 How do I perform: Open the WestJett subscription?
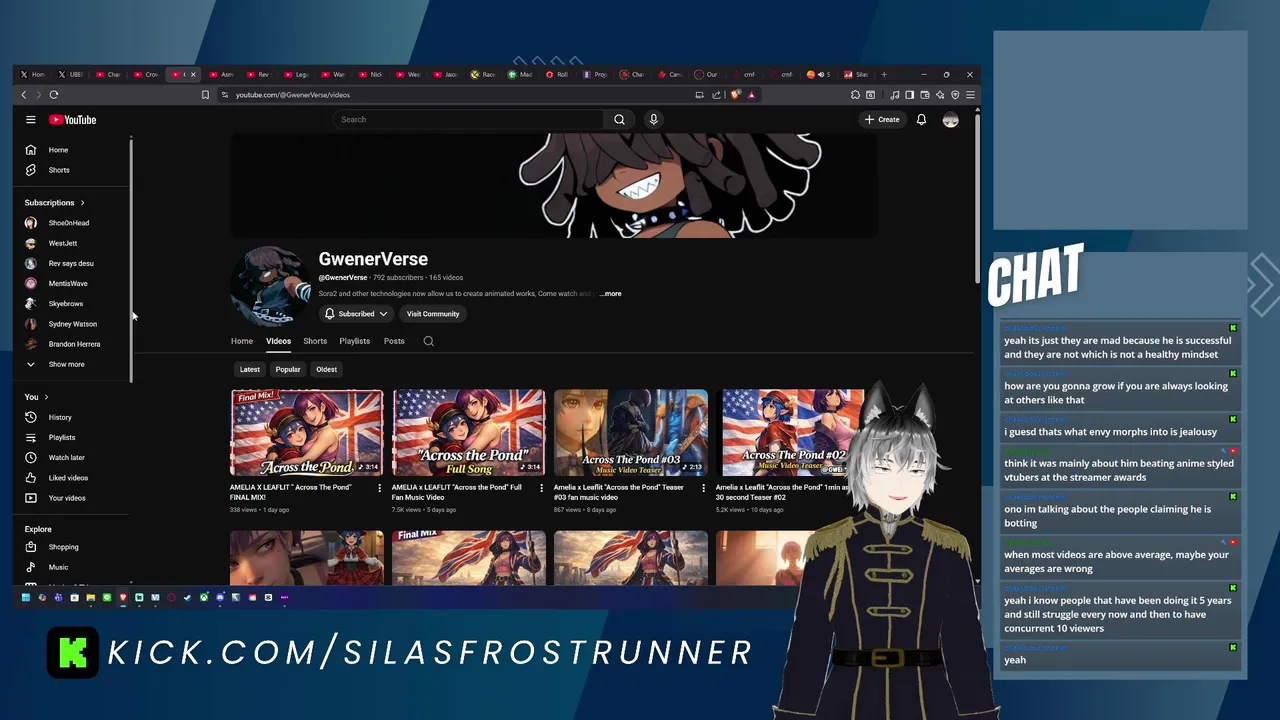tap(63, 243)
